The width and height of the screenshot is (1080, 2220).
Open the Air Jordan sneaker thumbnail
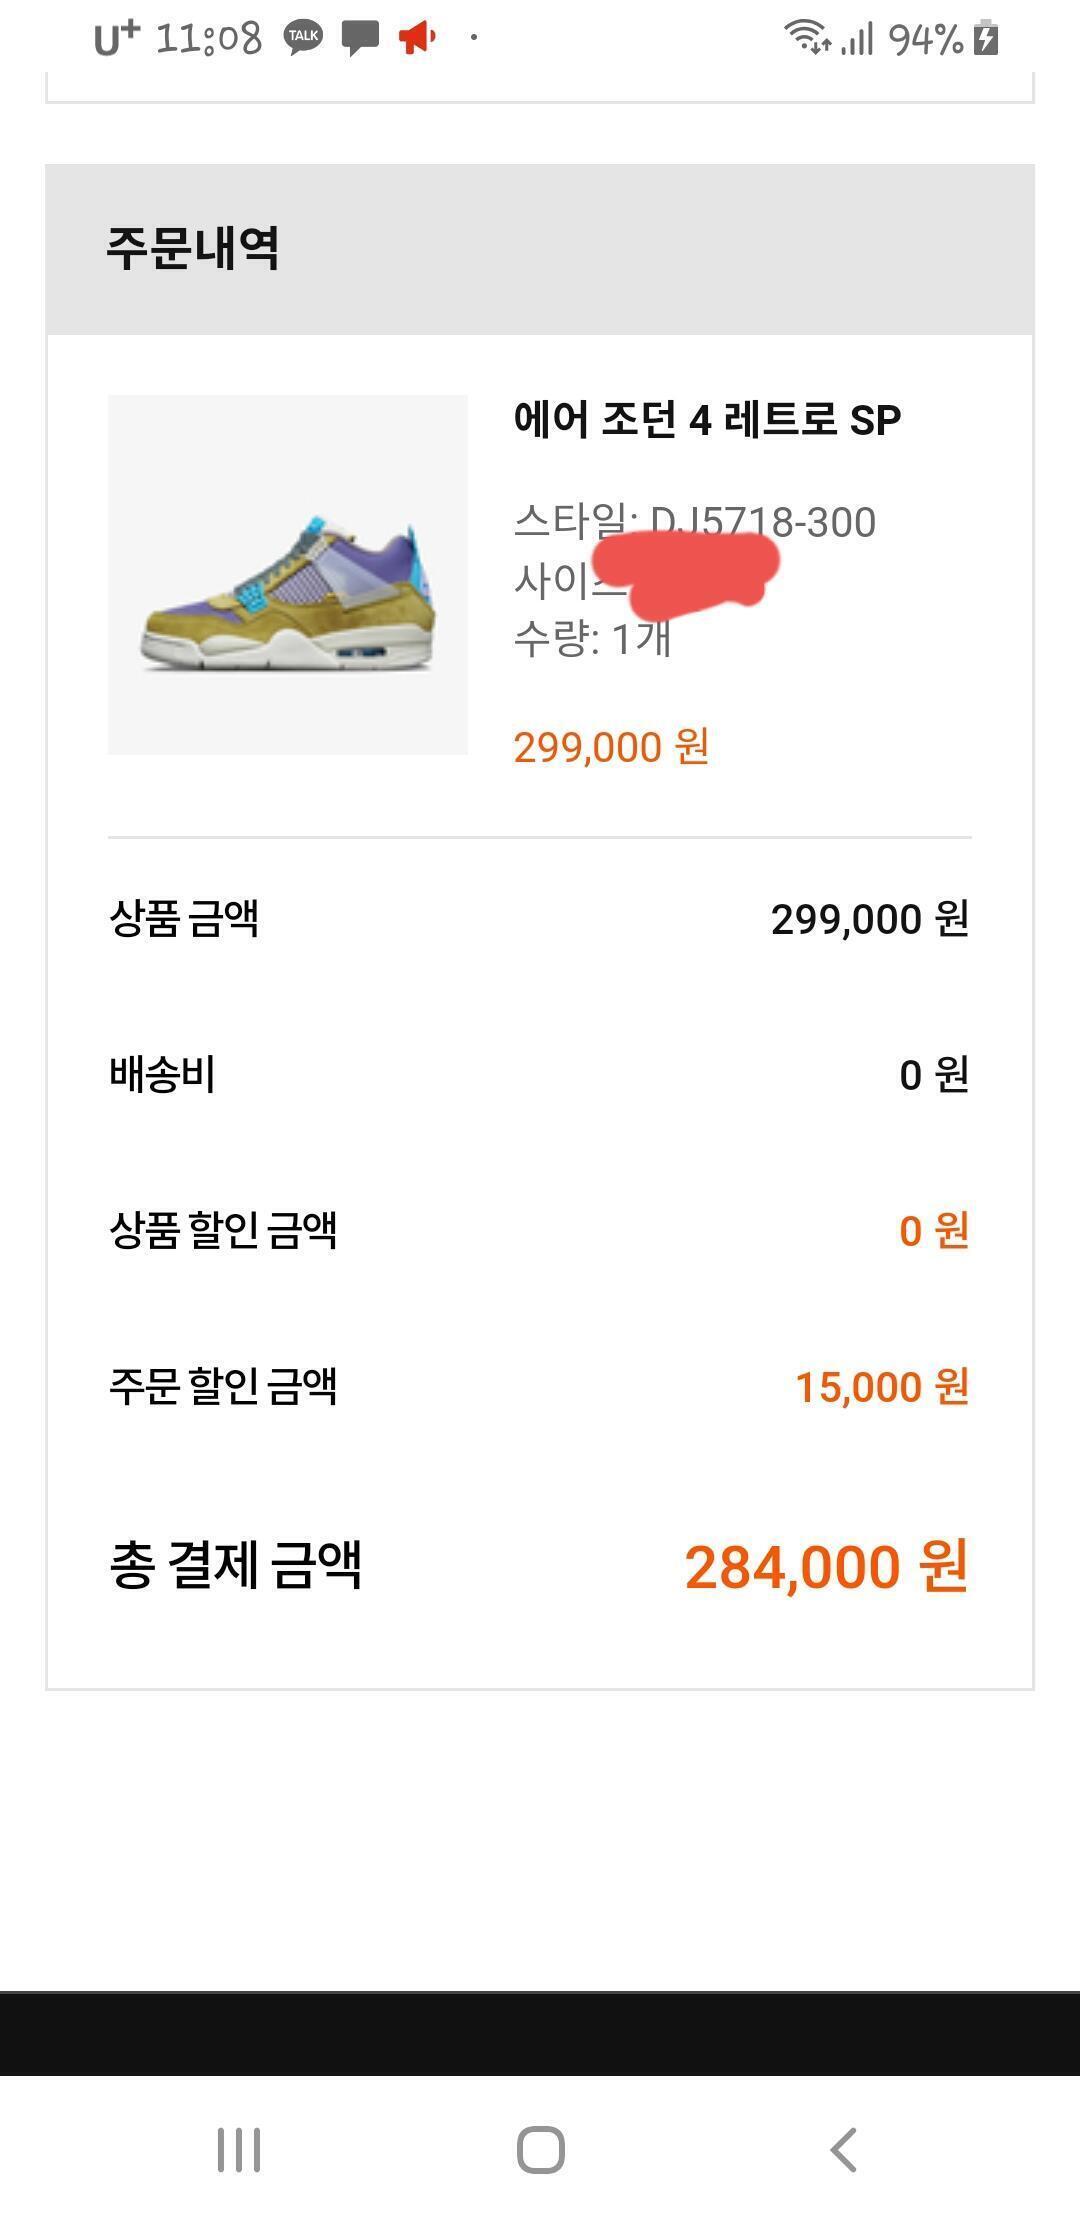(288, 575)
